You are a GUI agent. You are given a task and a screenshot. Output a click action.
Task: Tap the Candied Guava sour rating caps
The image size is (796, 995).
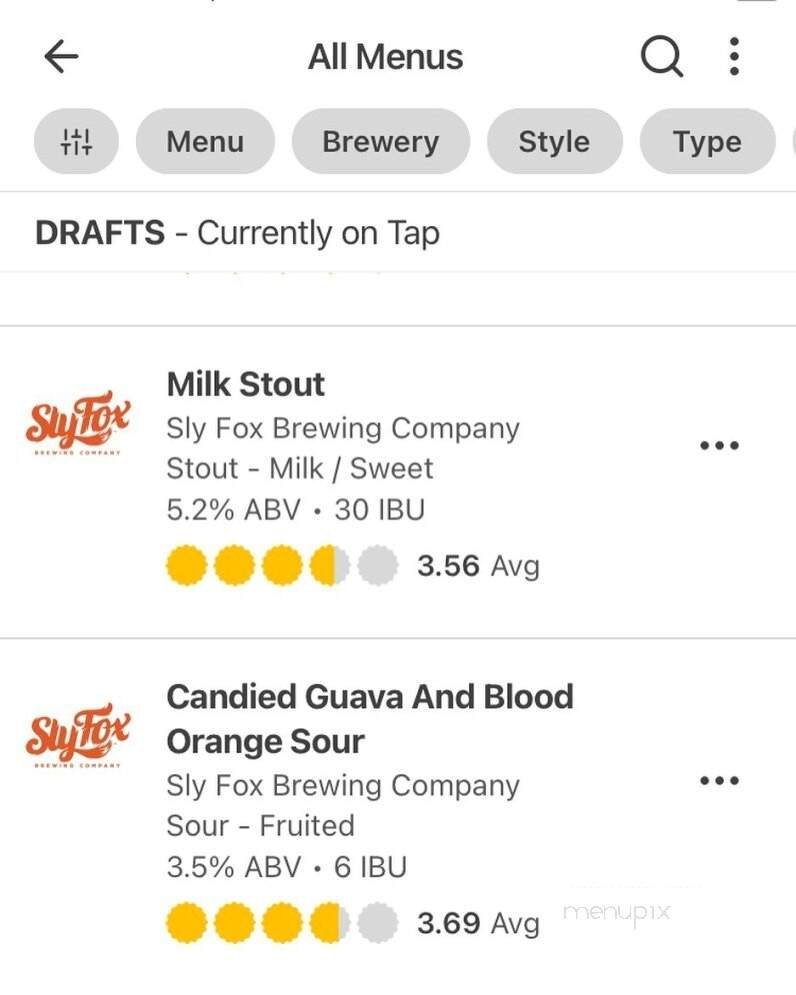282,922
